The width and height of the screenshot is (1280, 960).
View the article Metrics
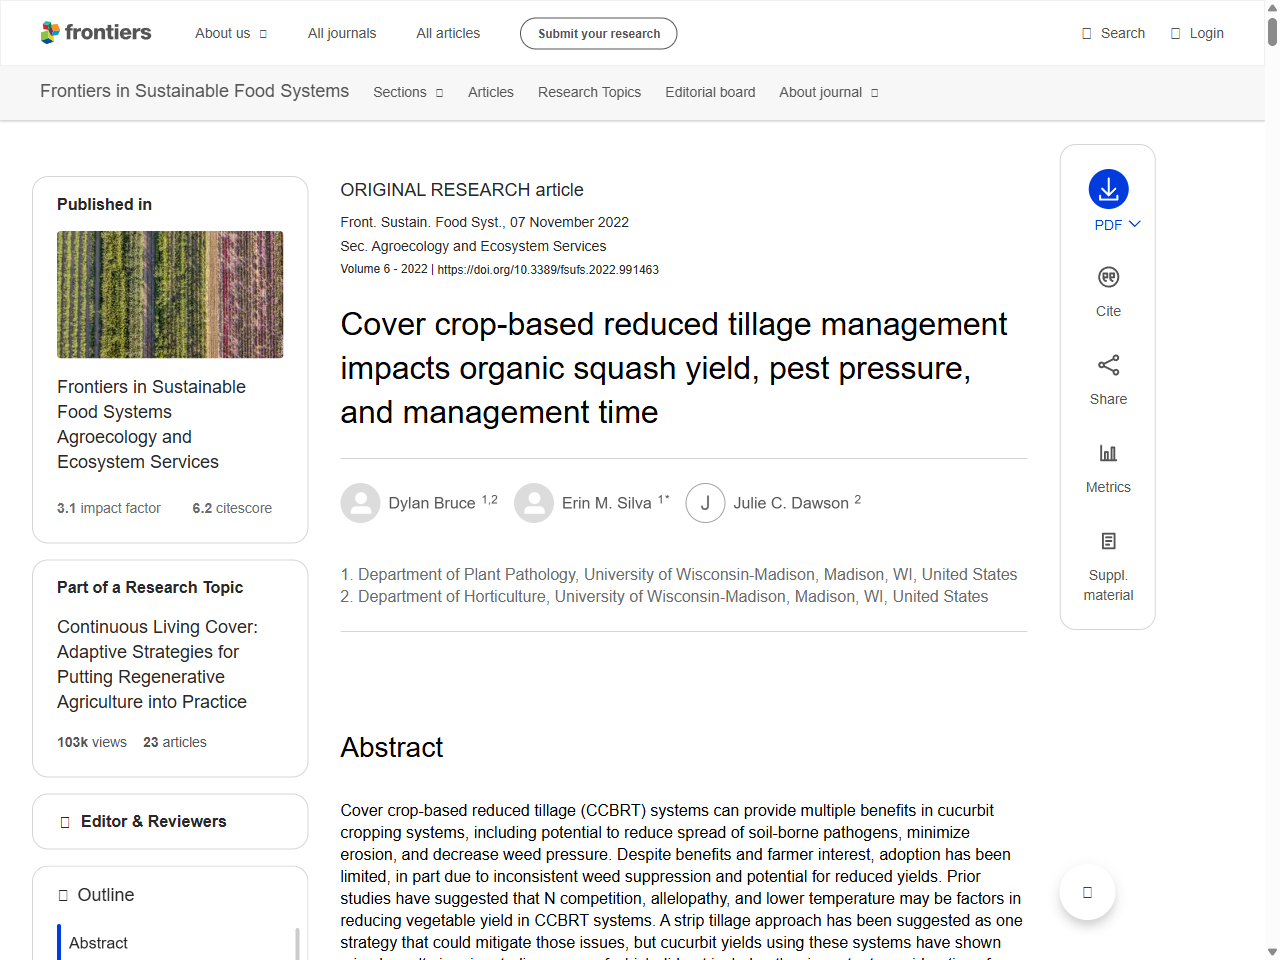pos(1108,466)
